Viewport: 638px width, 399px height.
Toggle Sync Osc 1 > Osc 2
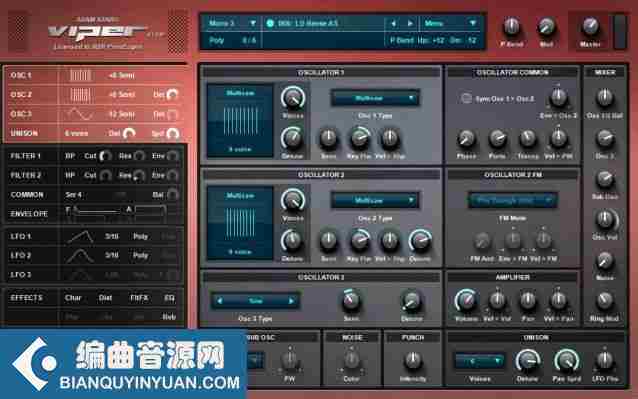(466, 98)
